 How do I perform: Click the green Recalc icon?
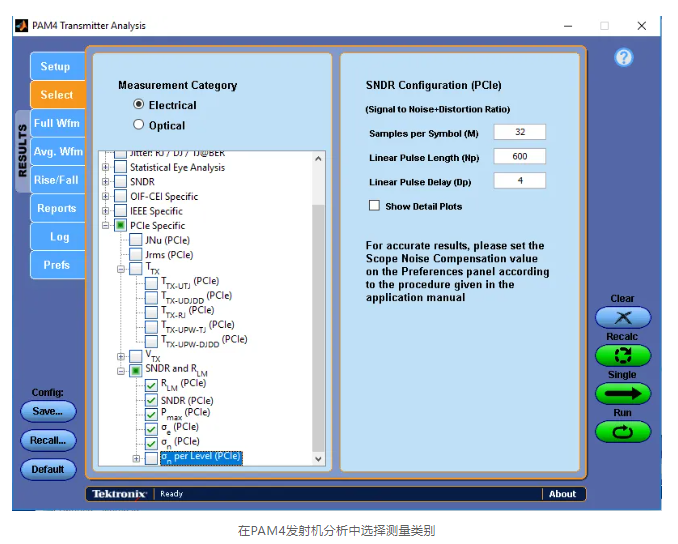623,355
